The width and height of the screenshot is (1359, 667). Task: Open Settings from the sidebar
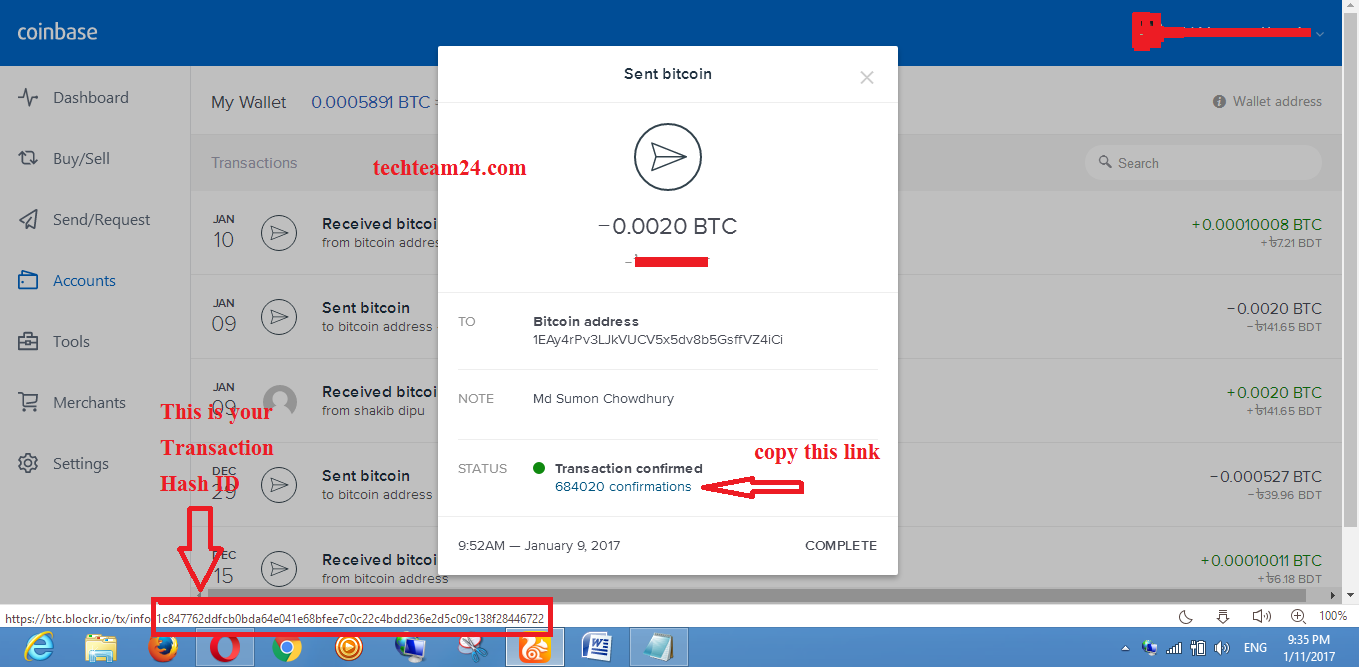click(63, 464)
